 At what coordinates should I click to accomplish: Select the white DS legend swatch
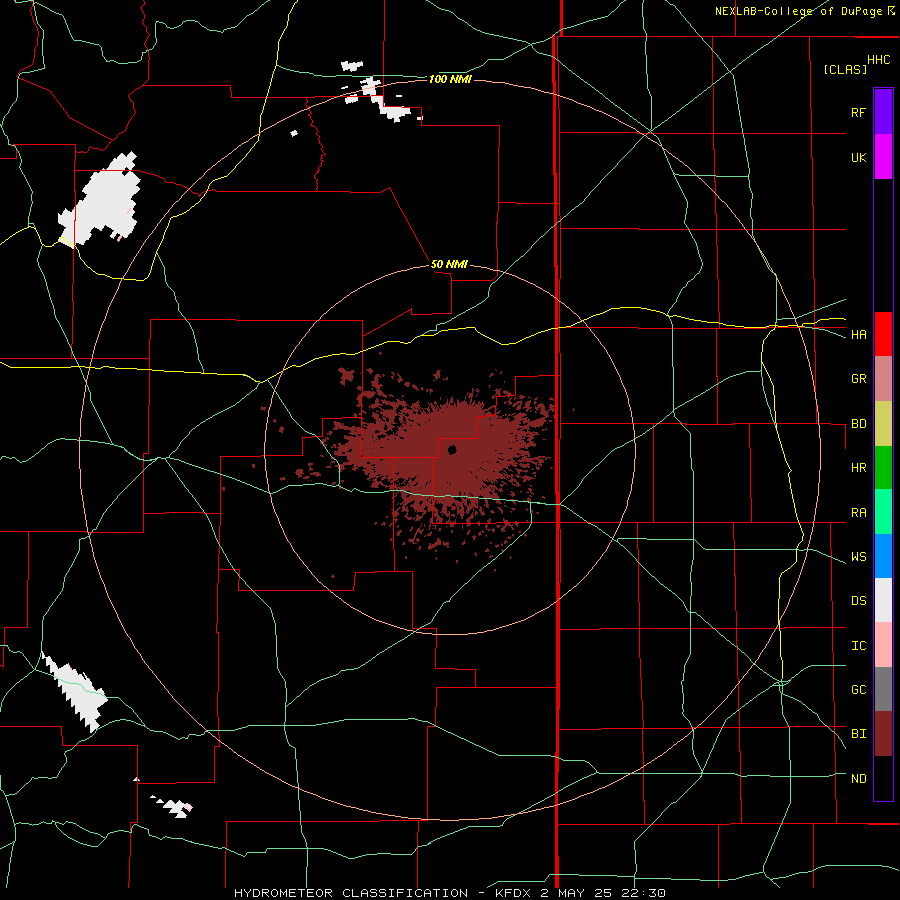pyautogui.click(x=883, y=600)
